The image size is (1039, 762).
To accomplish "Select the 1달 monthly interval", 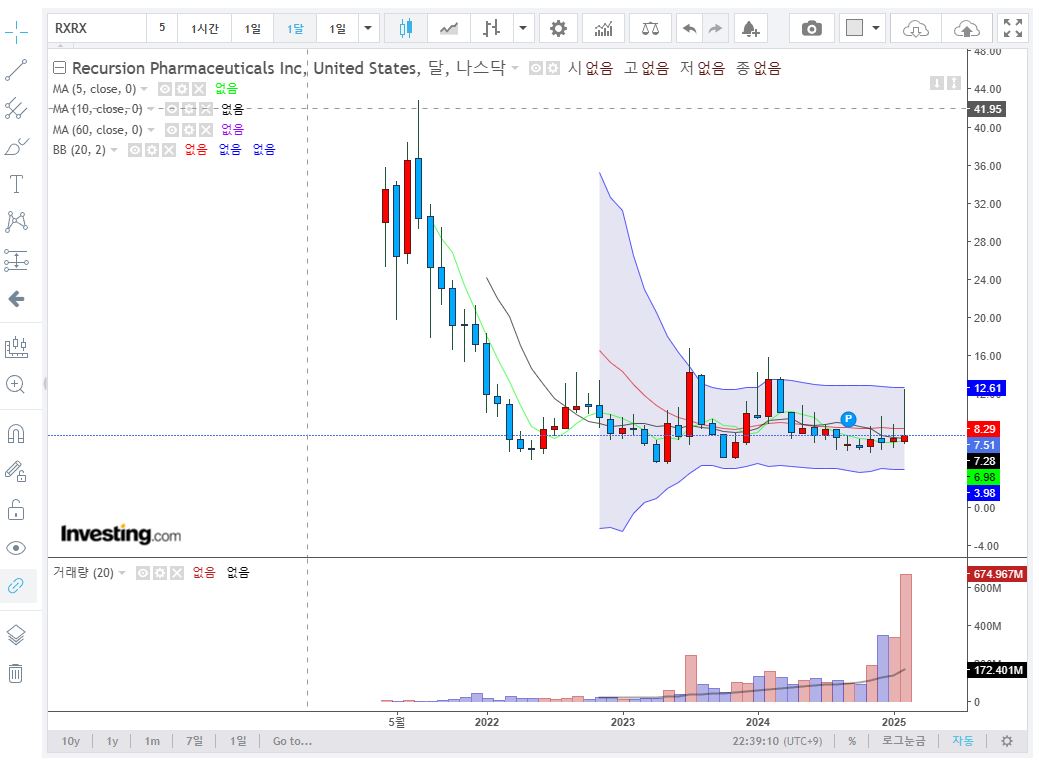I will pyautogui.click(x=295, y=28).
